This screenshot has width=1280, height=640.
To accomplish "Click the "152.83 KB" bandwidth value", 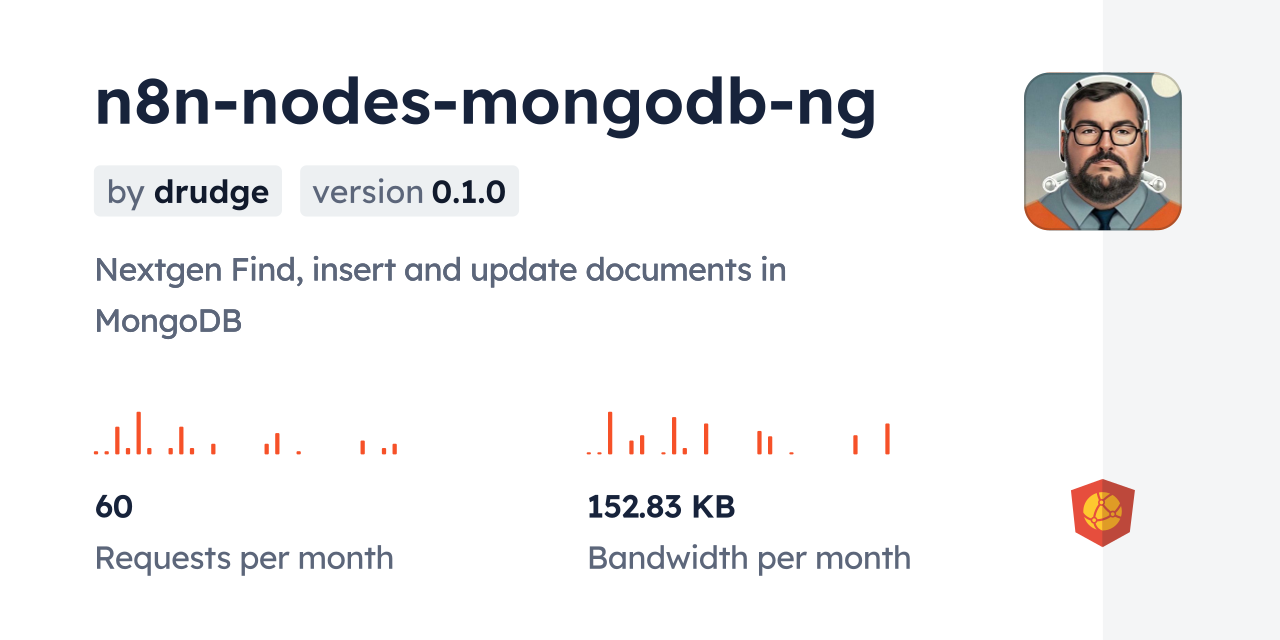I will (661, 507).
